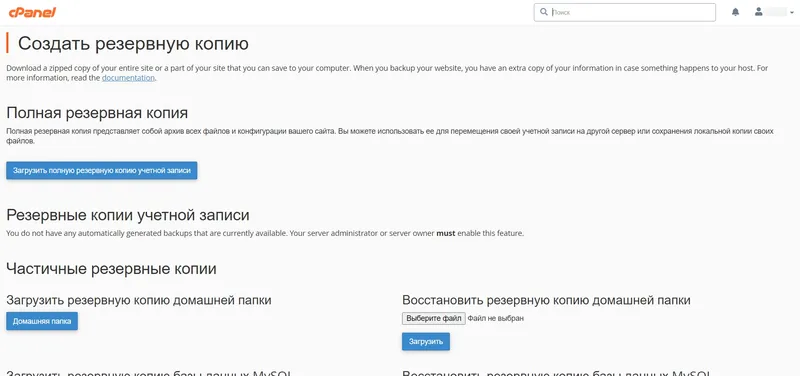Select Загрузить резервную копию домашней папки heading

[139, 300]
